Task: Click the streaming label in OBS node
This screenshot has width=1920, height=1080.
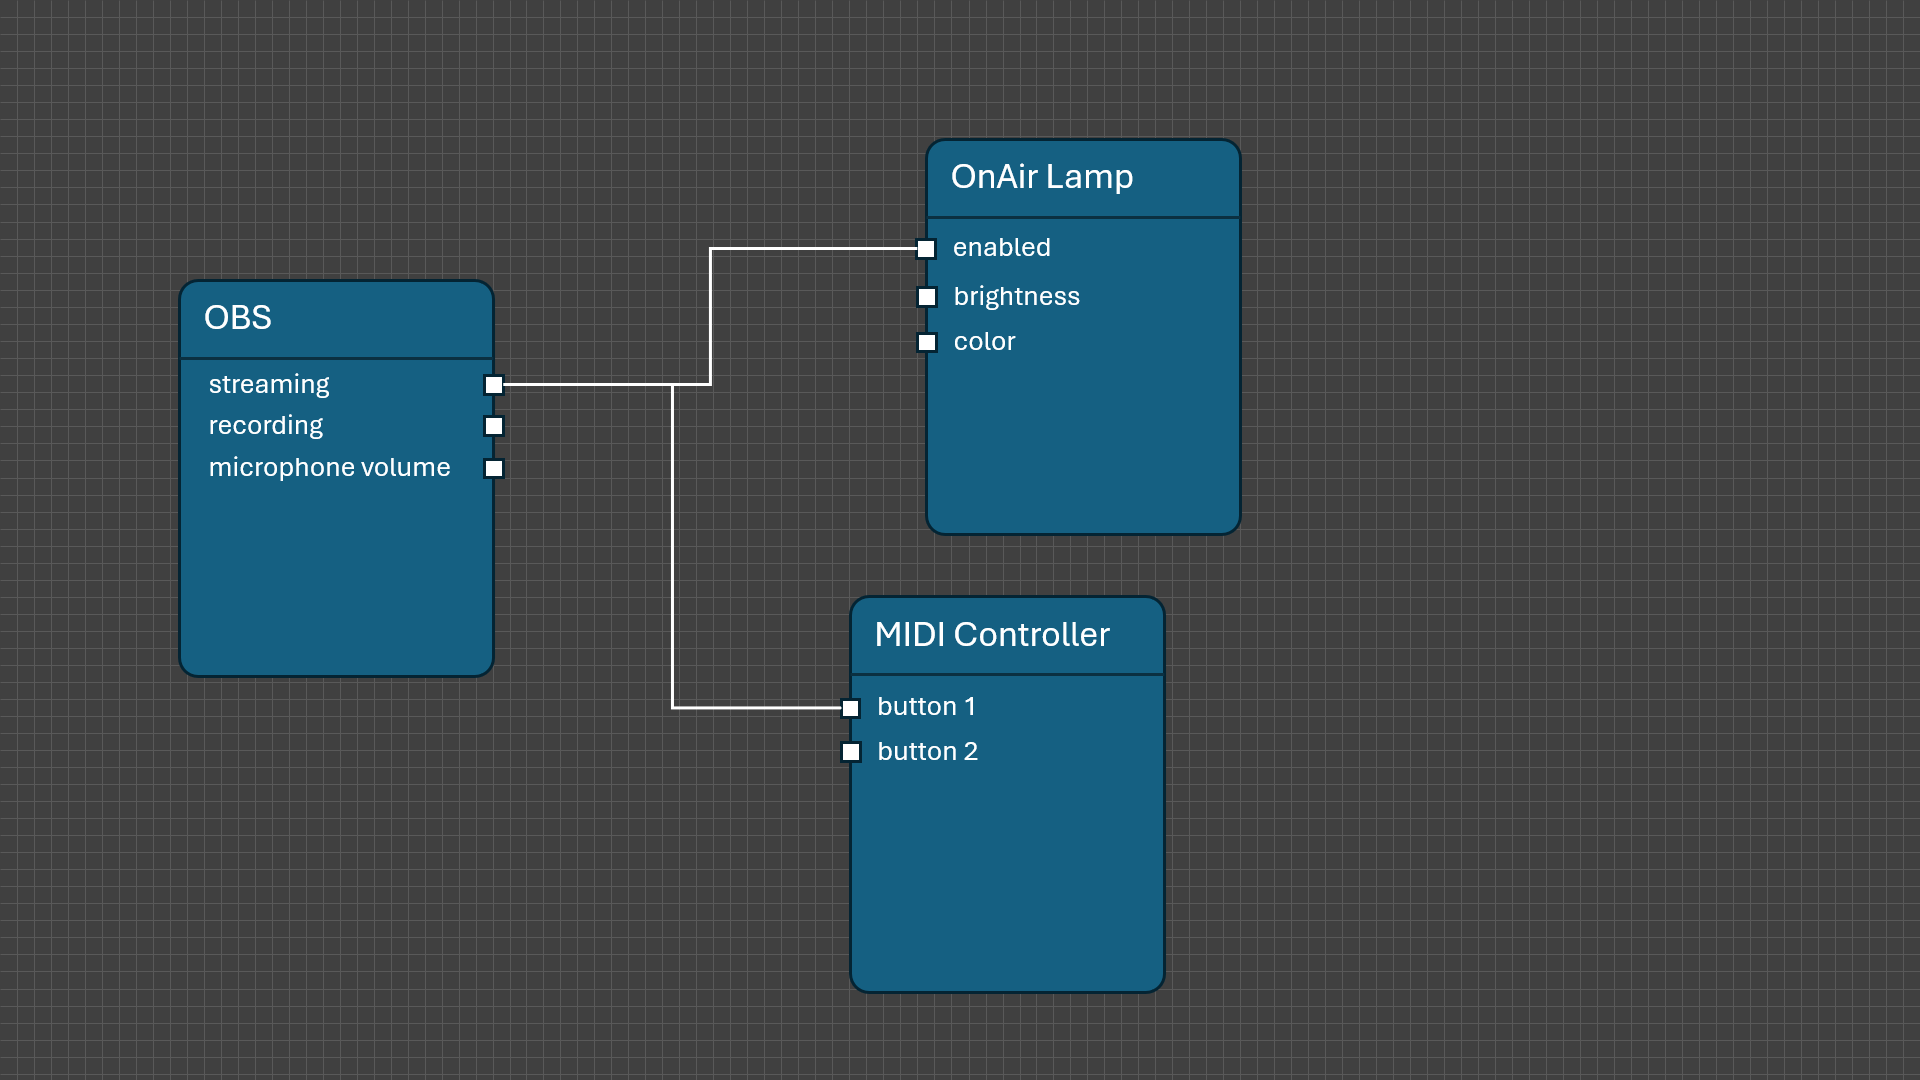Action: point(268,385)
